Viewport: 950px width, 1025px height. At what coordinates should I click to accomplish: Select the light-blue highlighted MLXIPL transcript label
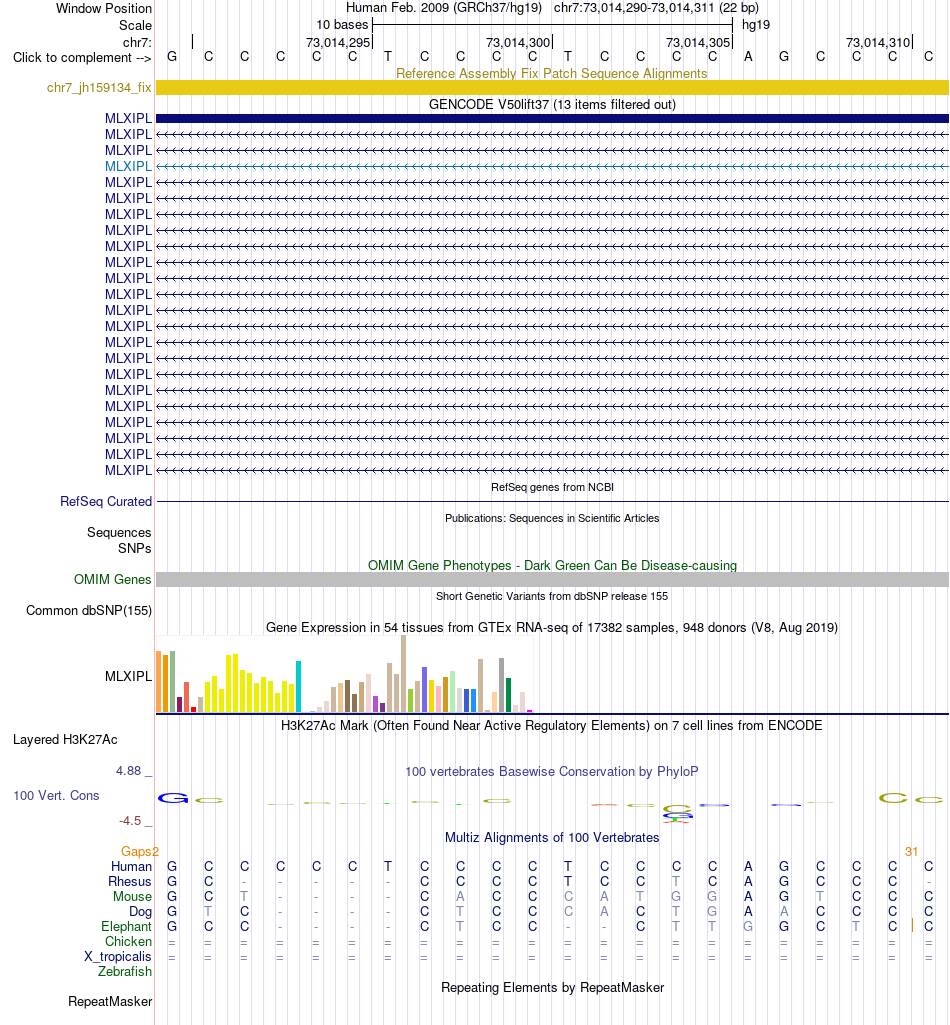[x=128, y=166]
